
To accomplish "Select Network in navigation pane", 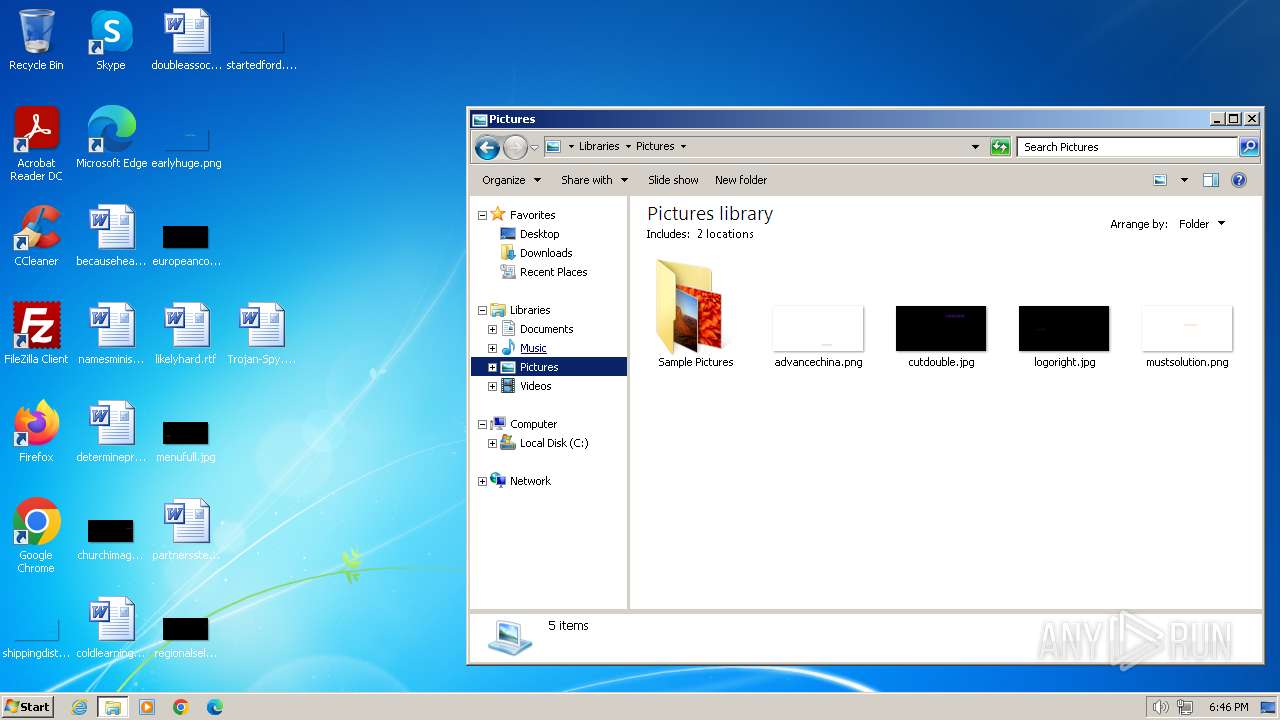I will click(530, 481).
